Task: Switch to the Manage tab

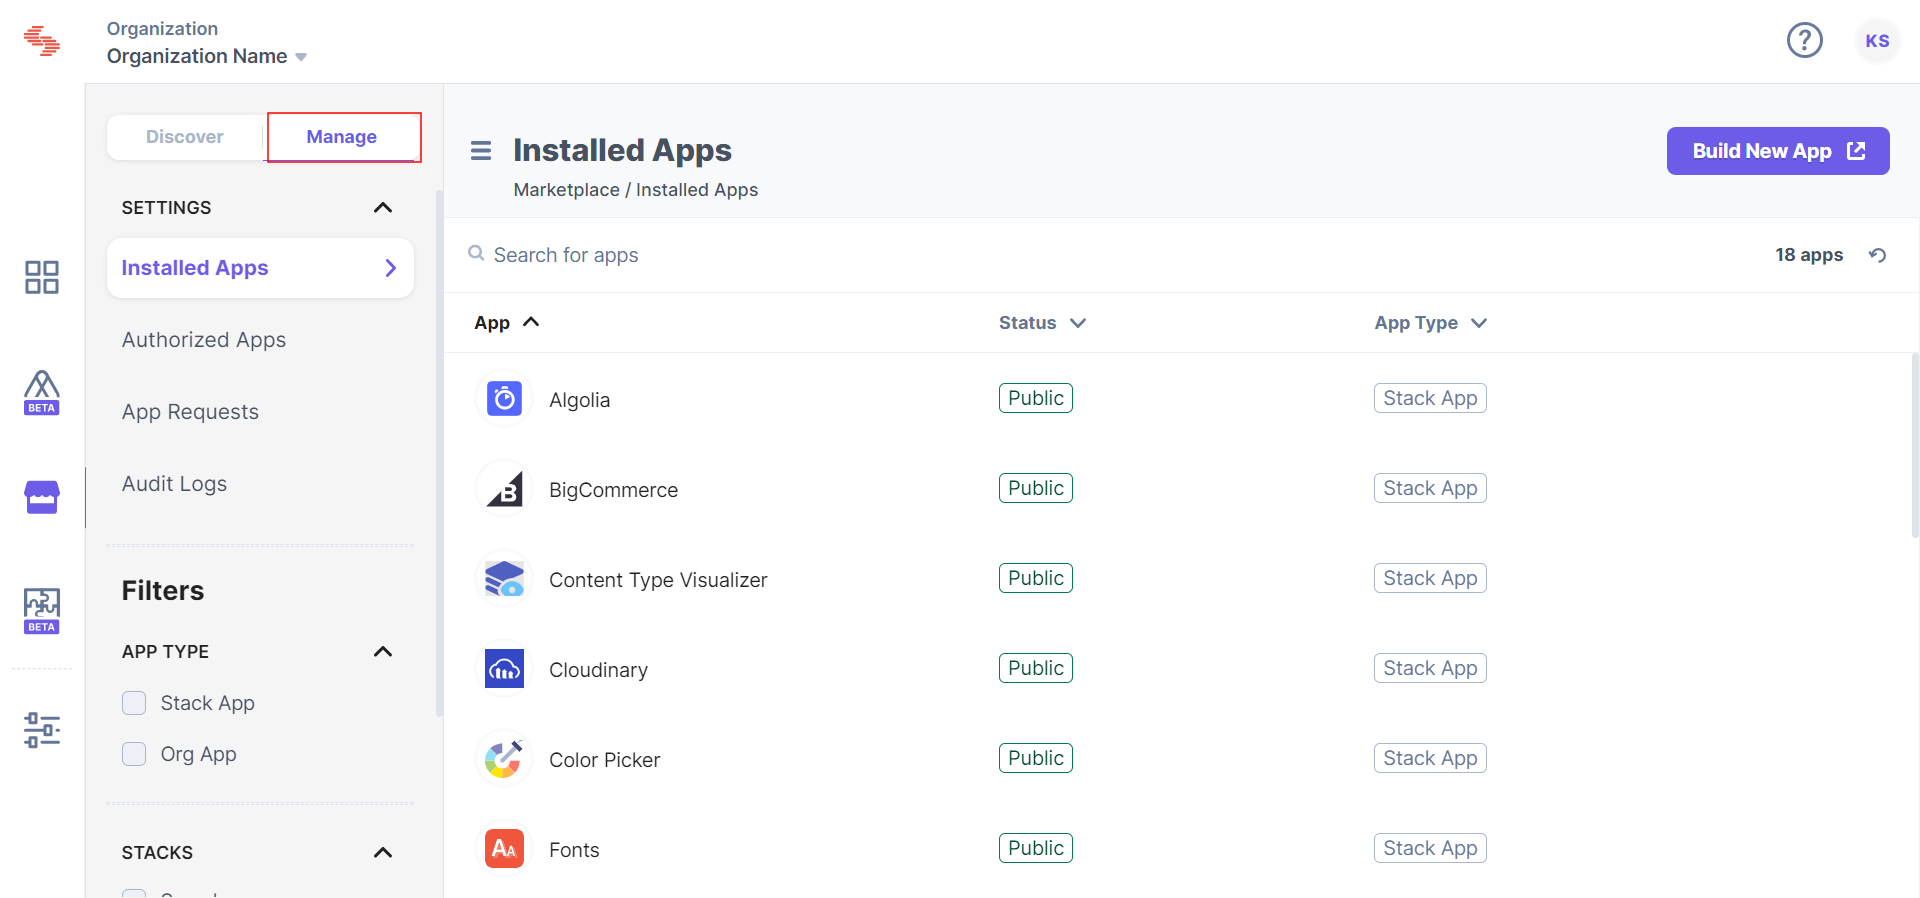Action: [x=342, y=137]
